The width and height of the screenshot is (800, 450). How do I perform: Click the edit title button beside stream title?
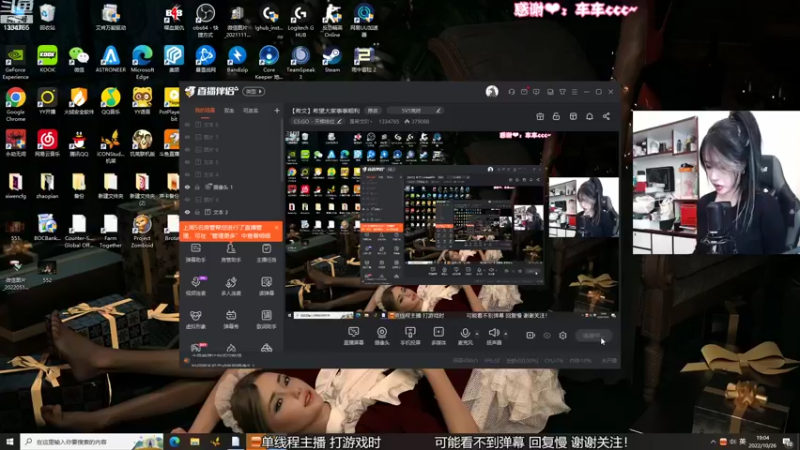pyautogui.click(x=373, y=111)
